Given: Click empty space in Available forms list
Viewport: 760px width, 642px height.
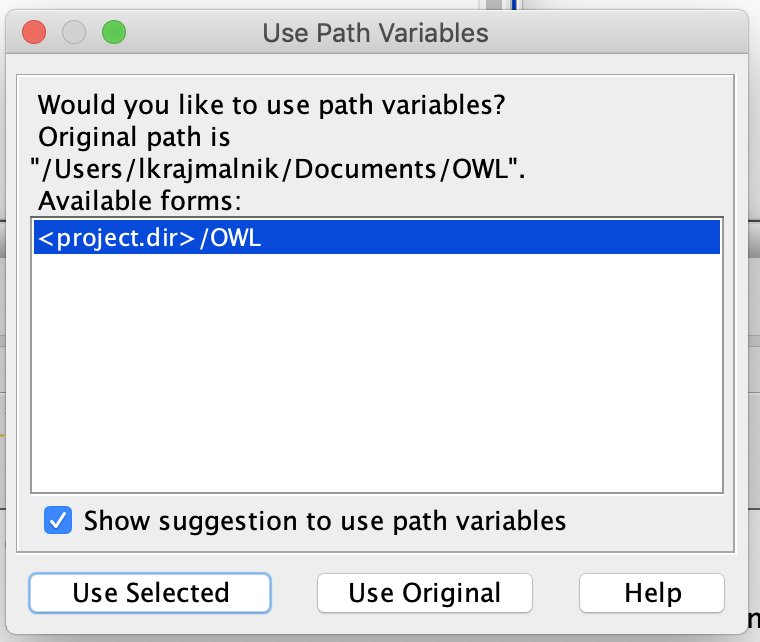Looking at the screenshot, I should click(376, 360).
